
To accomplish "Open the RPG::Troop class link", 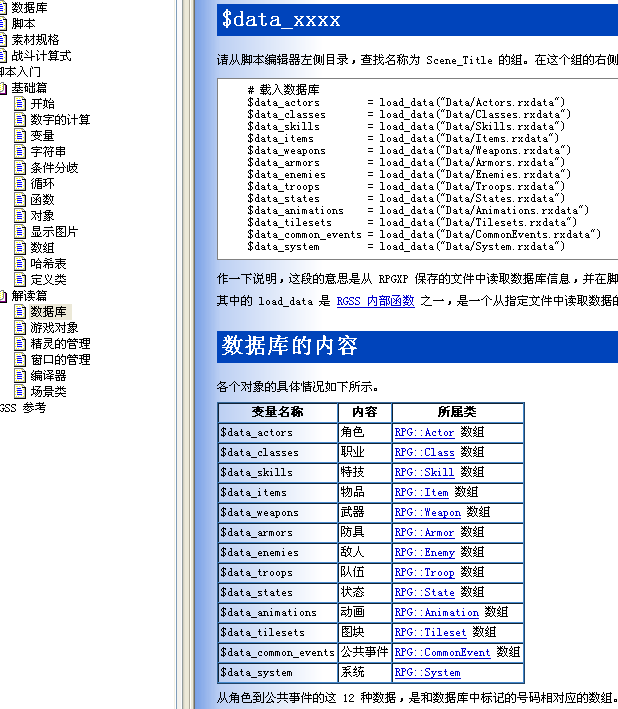I will point(424,572).
